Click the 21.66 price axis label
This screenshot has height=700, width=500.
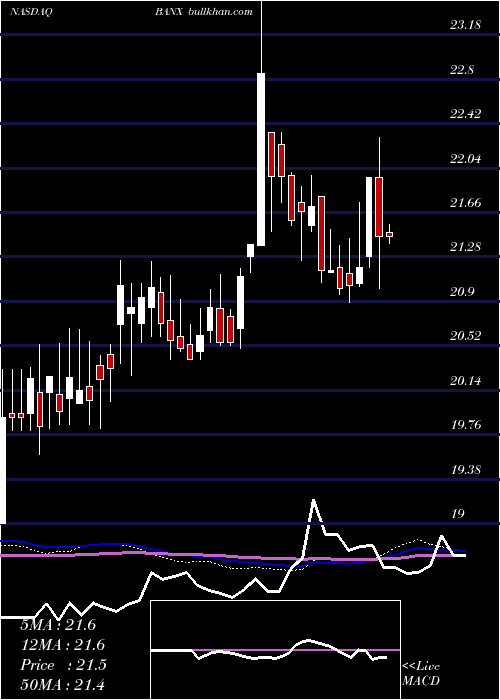pos(465,203)
